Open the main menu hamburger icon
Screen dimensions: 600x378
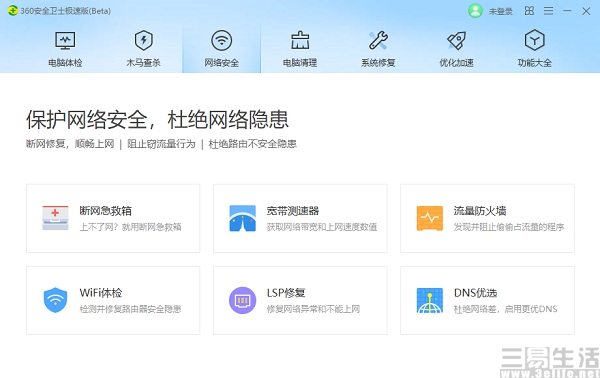548,11
